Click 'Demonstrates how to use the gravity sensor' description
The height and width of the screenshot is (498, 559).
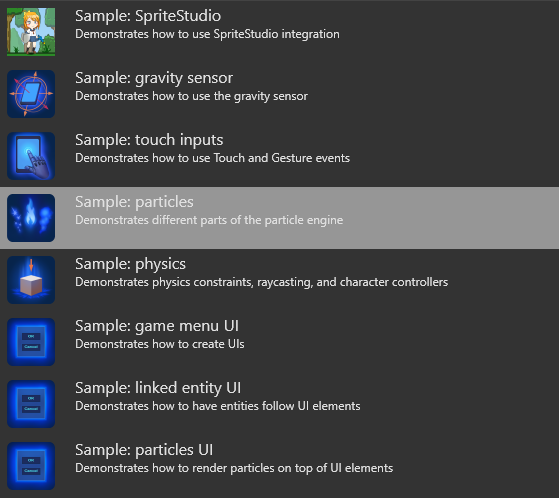coord(191,96)
